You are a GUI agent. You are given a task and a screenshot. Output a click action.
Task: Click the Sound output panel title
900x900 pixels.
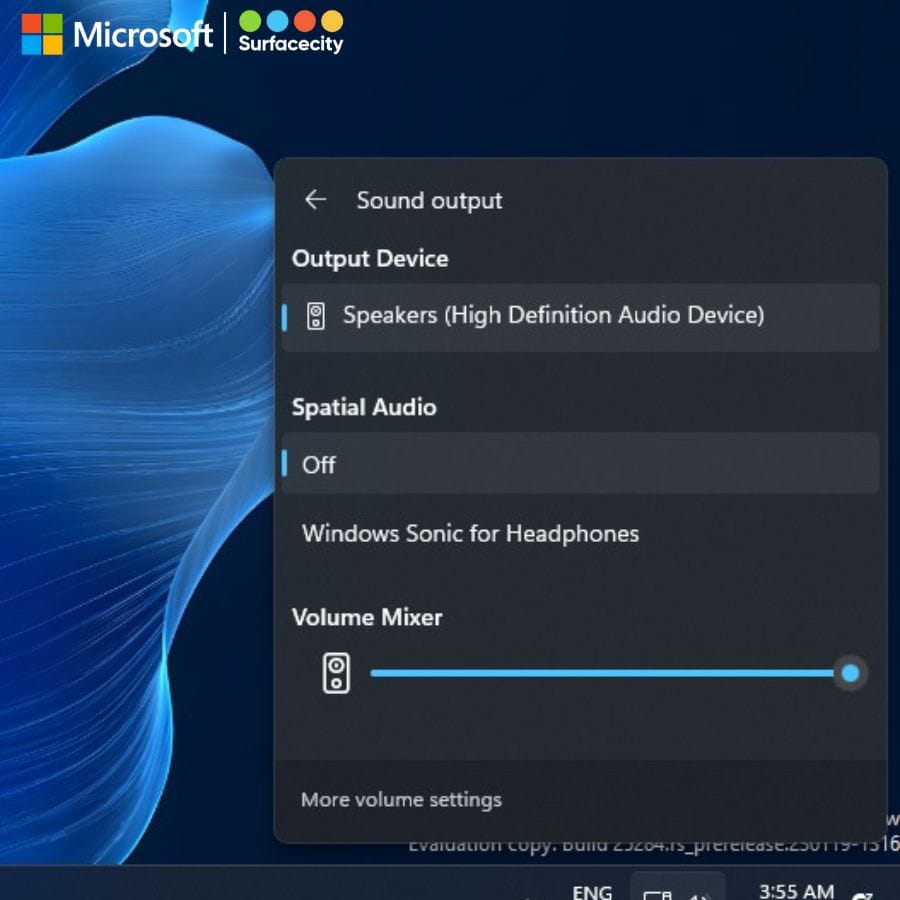coord(429,200)
